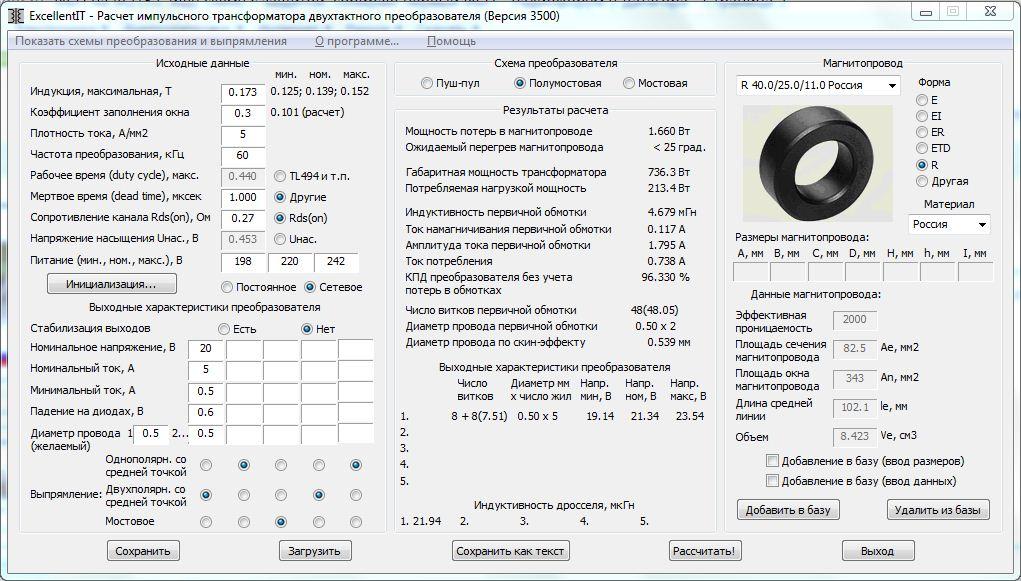
Task: Click the core volume field 8.423
Action: (855, 436)
